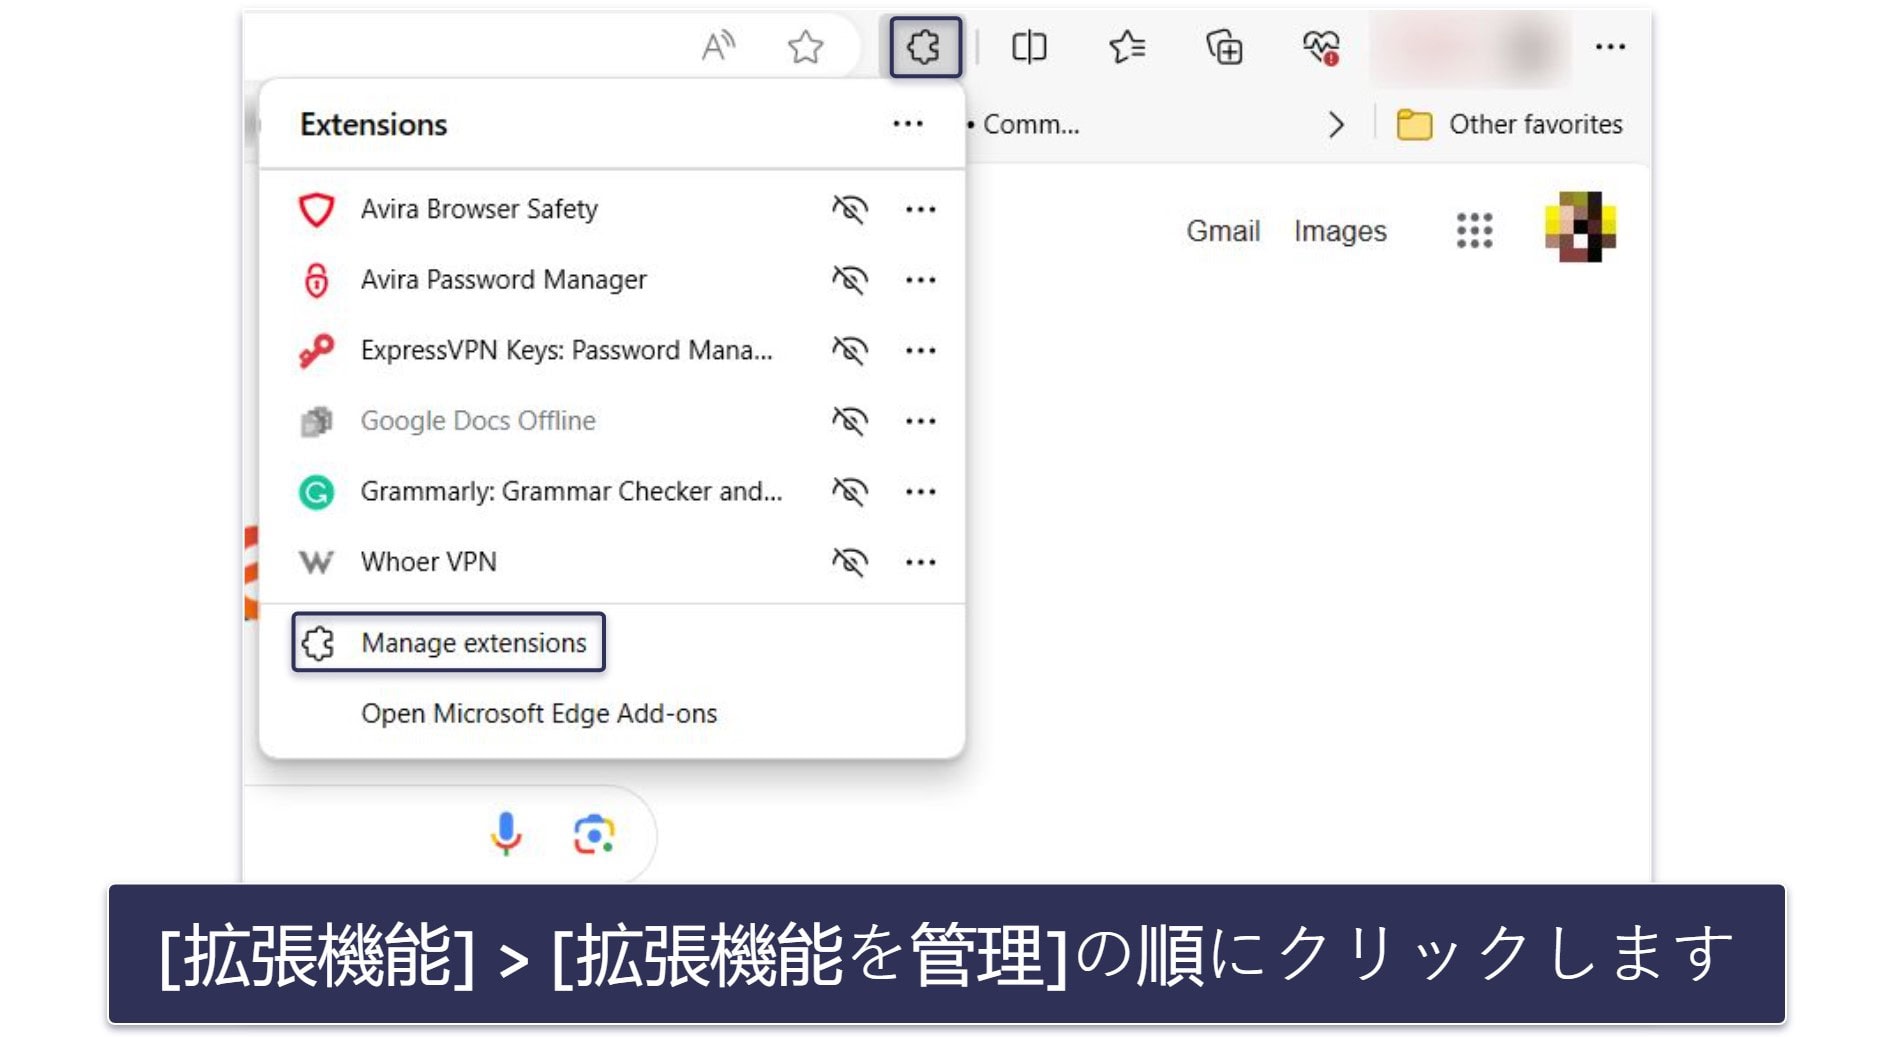1895x1037 pixels.
Task: Show Whoer VPN in toolbar
Action: tap(850, 562)
